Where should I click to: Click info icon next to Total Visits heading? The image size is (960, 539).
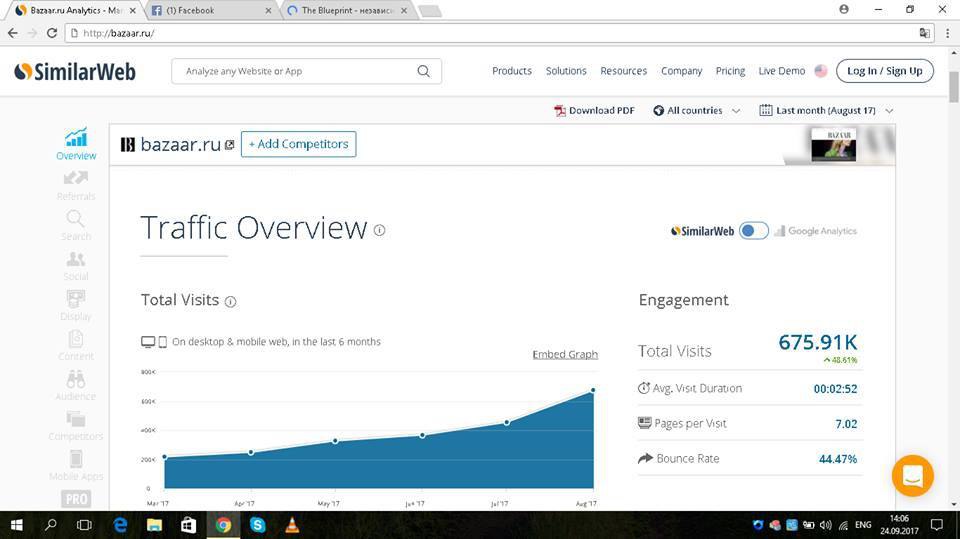click(230, 301)
